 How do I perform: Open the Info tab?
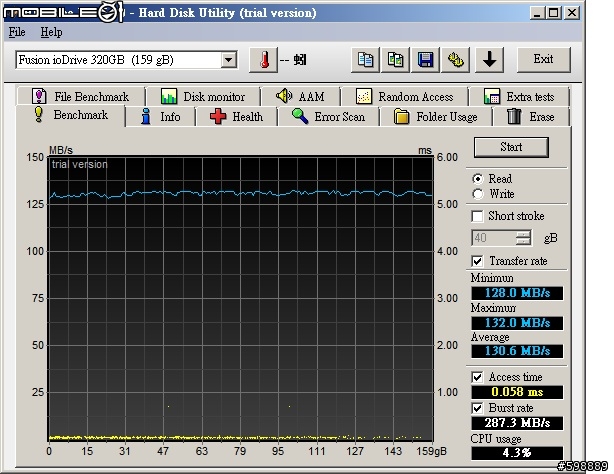[x=161, y=117]
